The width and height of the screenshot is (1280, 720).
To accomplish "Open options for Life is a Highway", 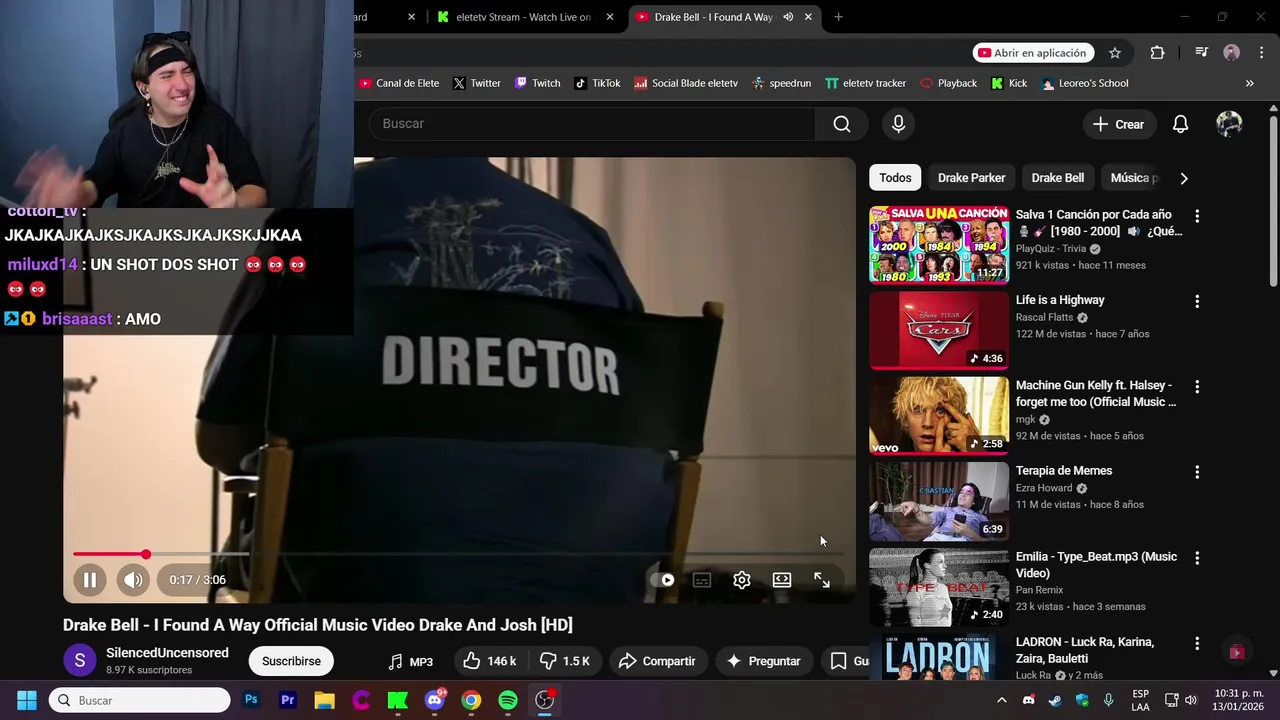I will [x=1197, y=301].
